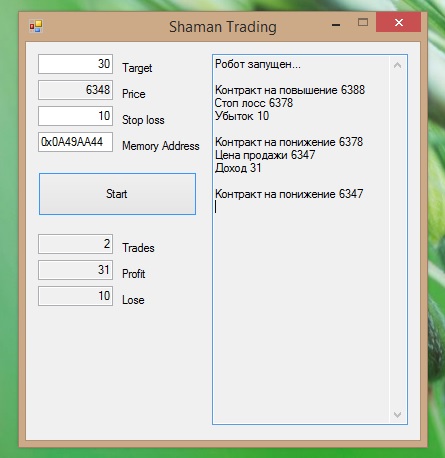Click the Price value field
445x458 pixels.
coord(76,90)
